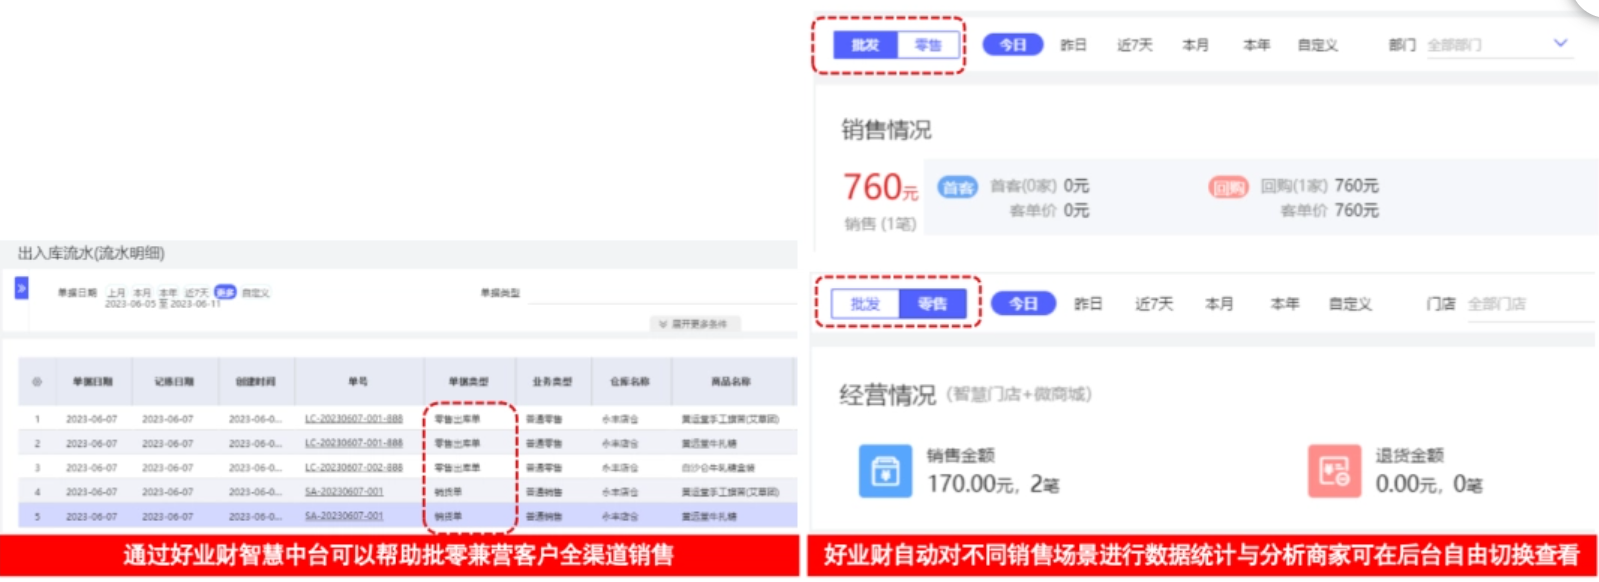Open order link LC-20230607-002-888
Screen dimensions: 1599x582
[353, 468]
